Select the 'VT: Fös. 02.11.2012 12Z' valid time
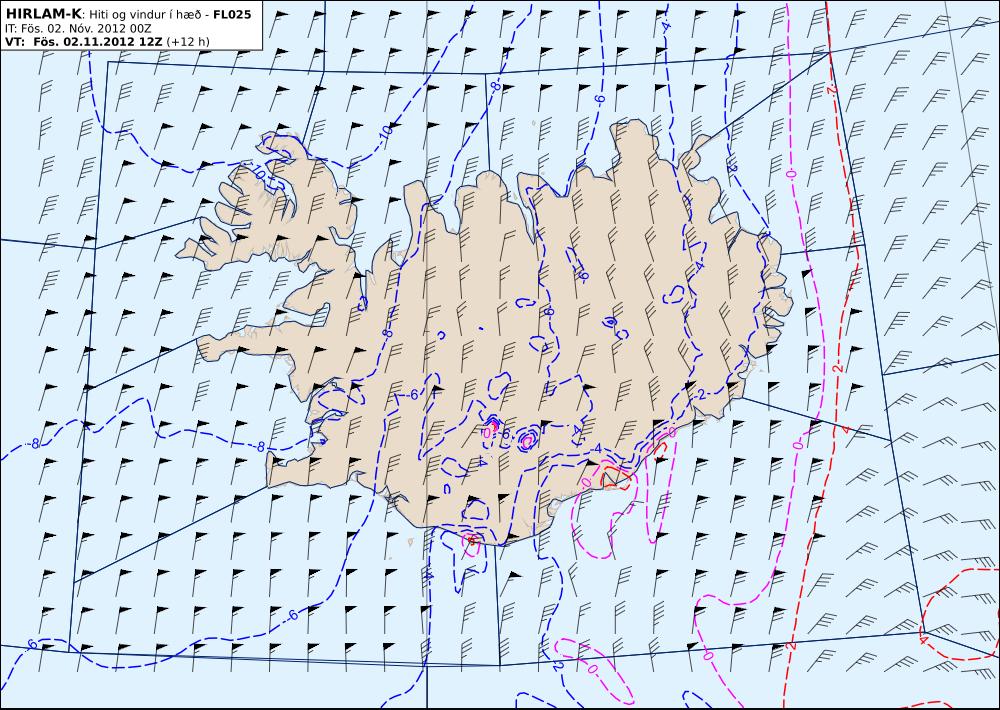Viewport: 1000px width, 710px height. pyautogui.click(x=84, y=41)
